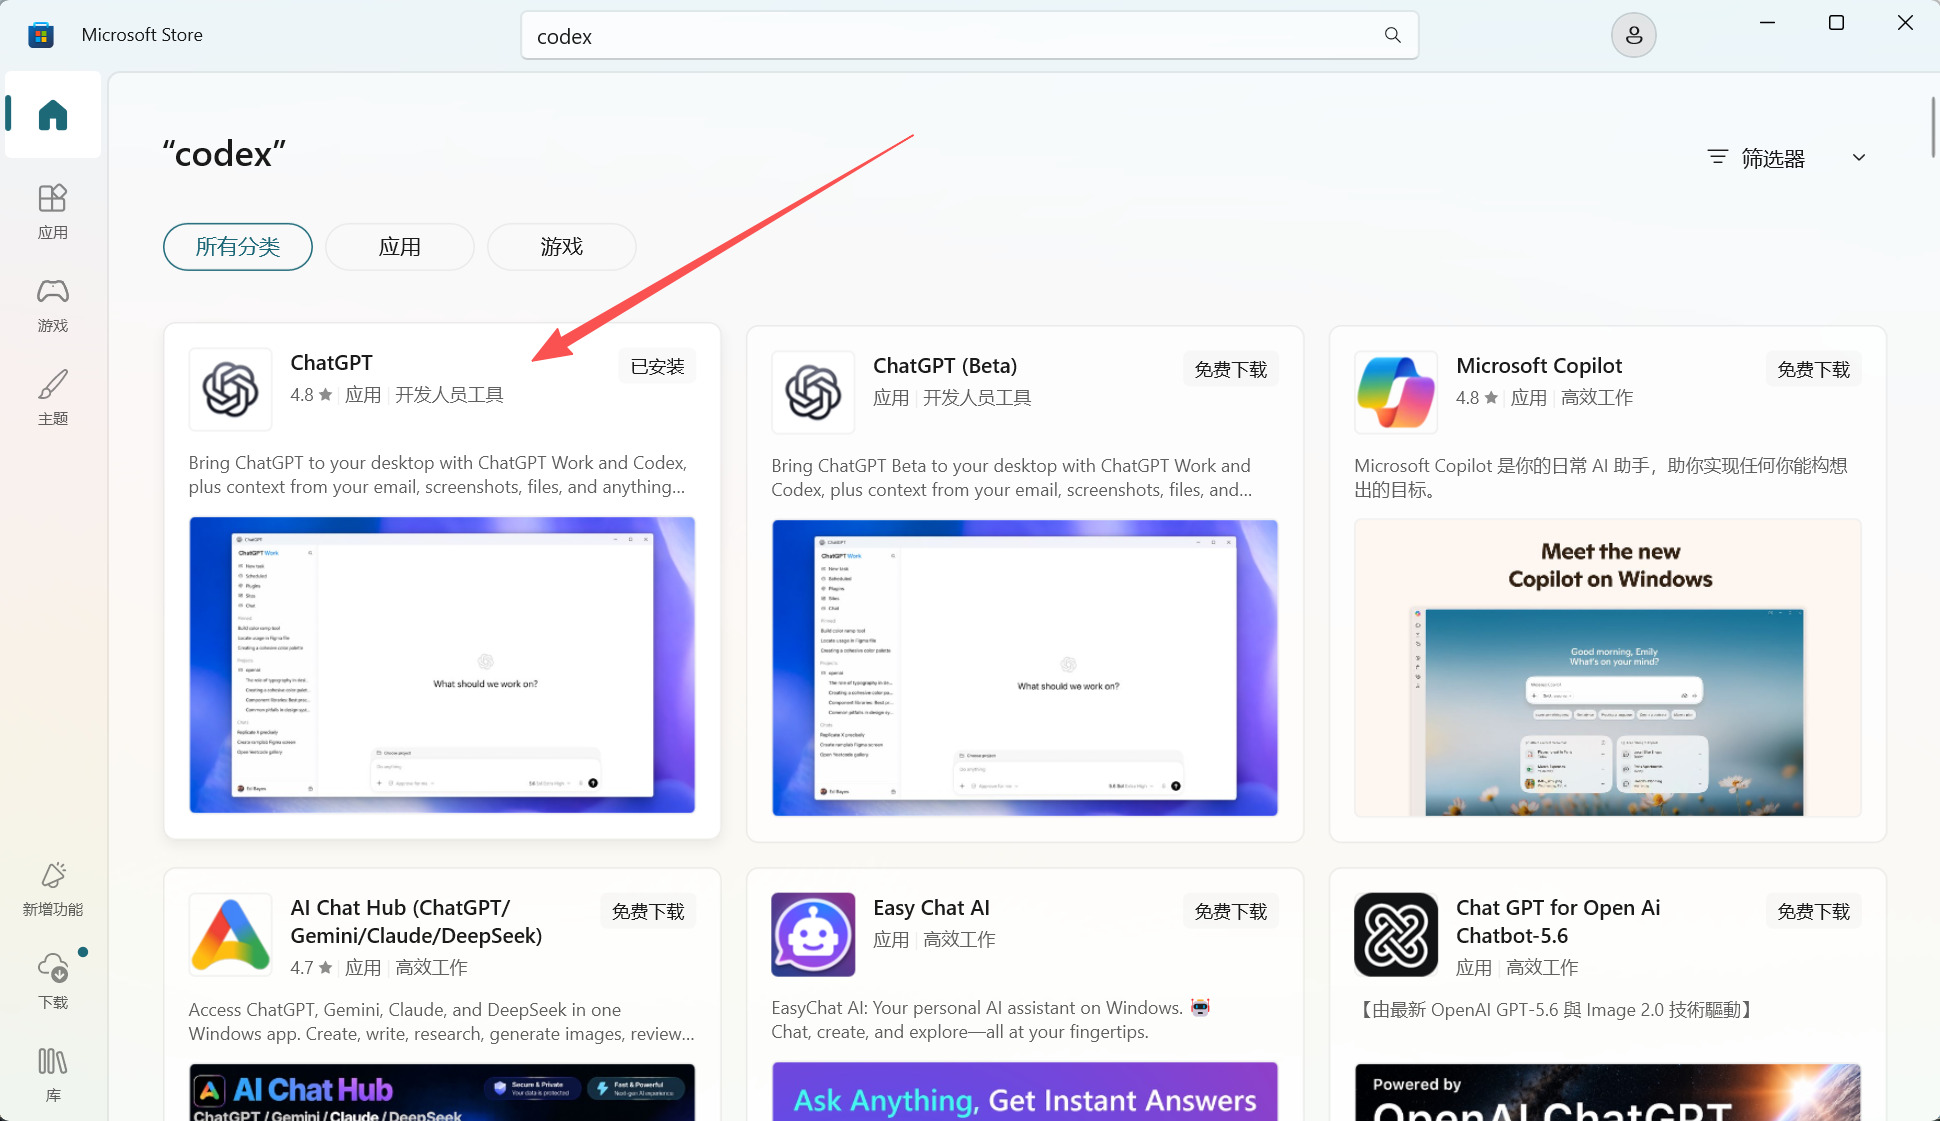Open the 主题 section in the sidebar
This screenshot has height=1121, width=1940.
click(x=53, y=398)
